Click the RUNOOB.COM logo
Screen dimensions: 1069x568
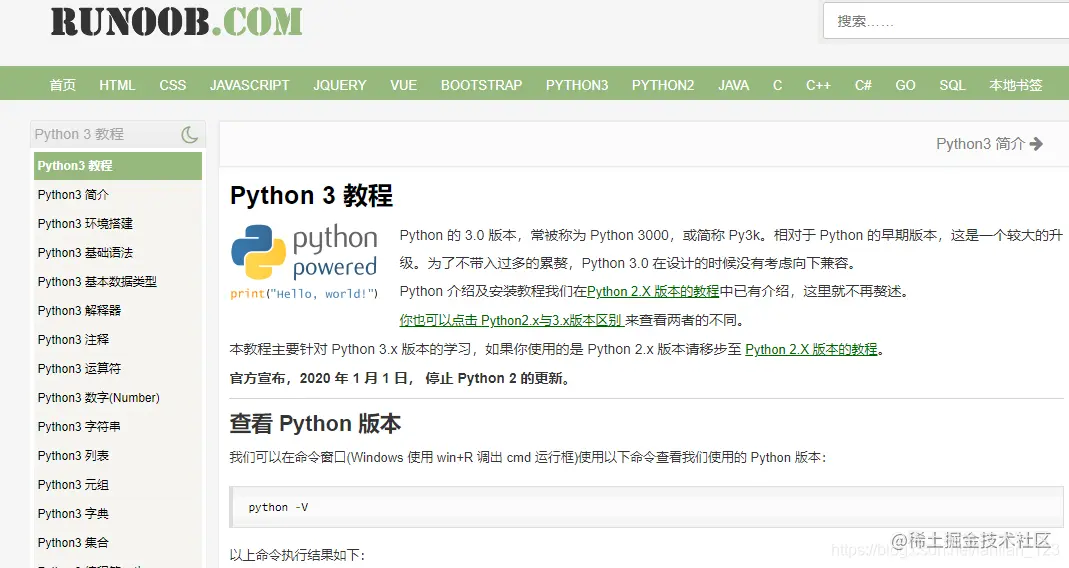[177, 22]
